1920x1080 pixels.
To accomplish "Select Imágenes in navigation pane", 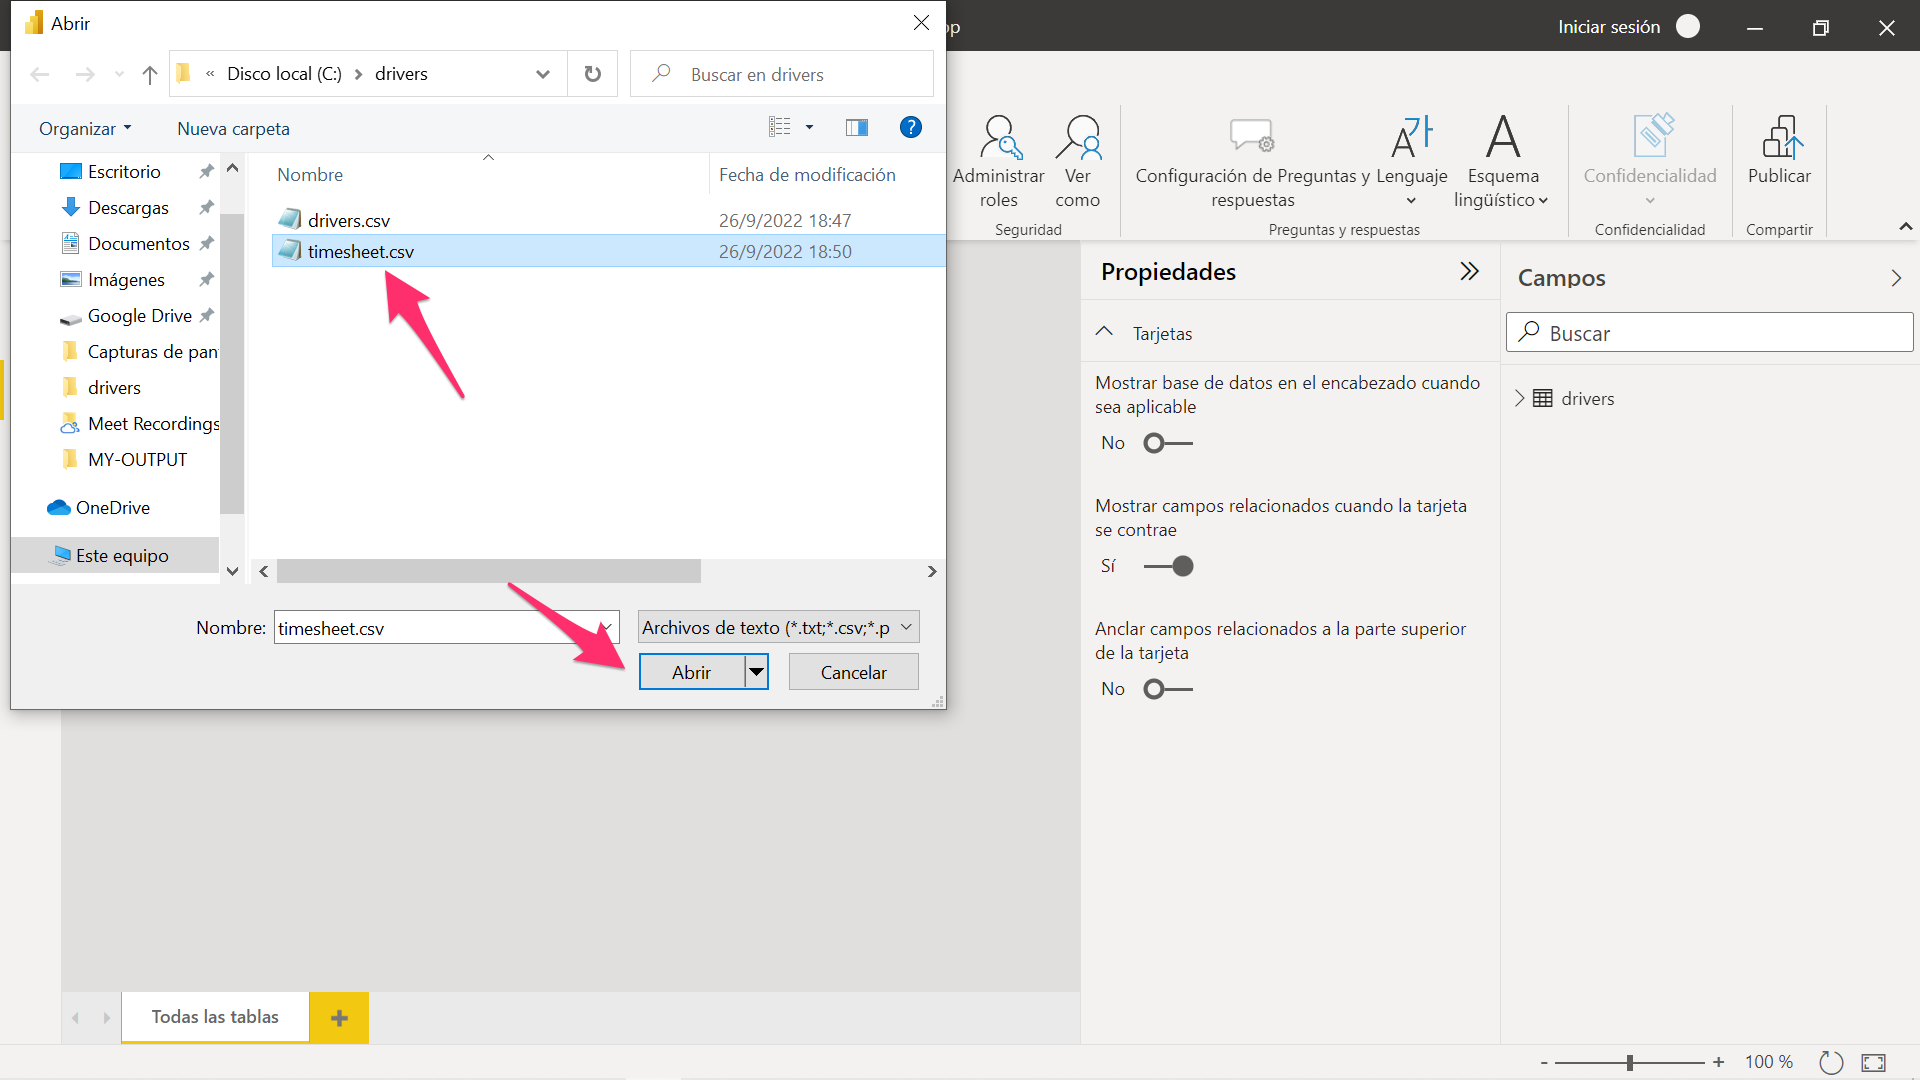I will point(126,279).
